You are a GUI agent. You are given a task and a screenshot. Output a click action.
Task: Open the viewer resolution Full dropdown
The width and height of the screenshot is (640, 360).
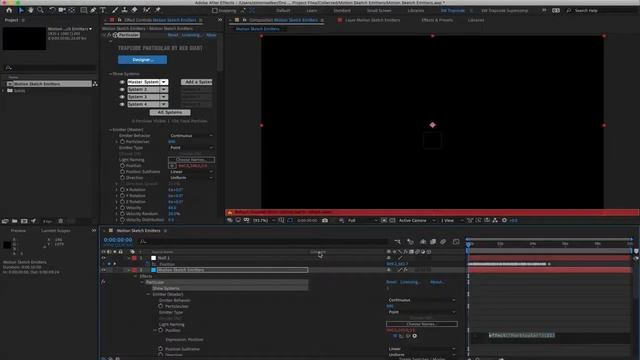point(362,220)
